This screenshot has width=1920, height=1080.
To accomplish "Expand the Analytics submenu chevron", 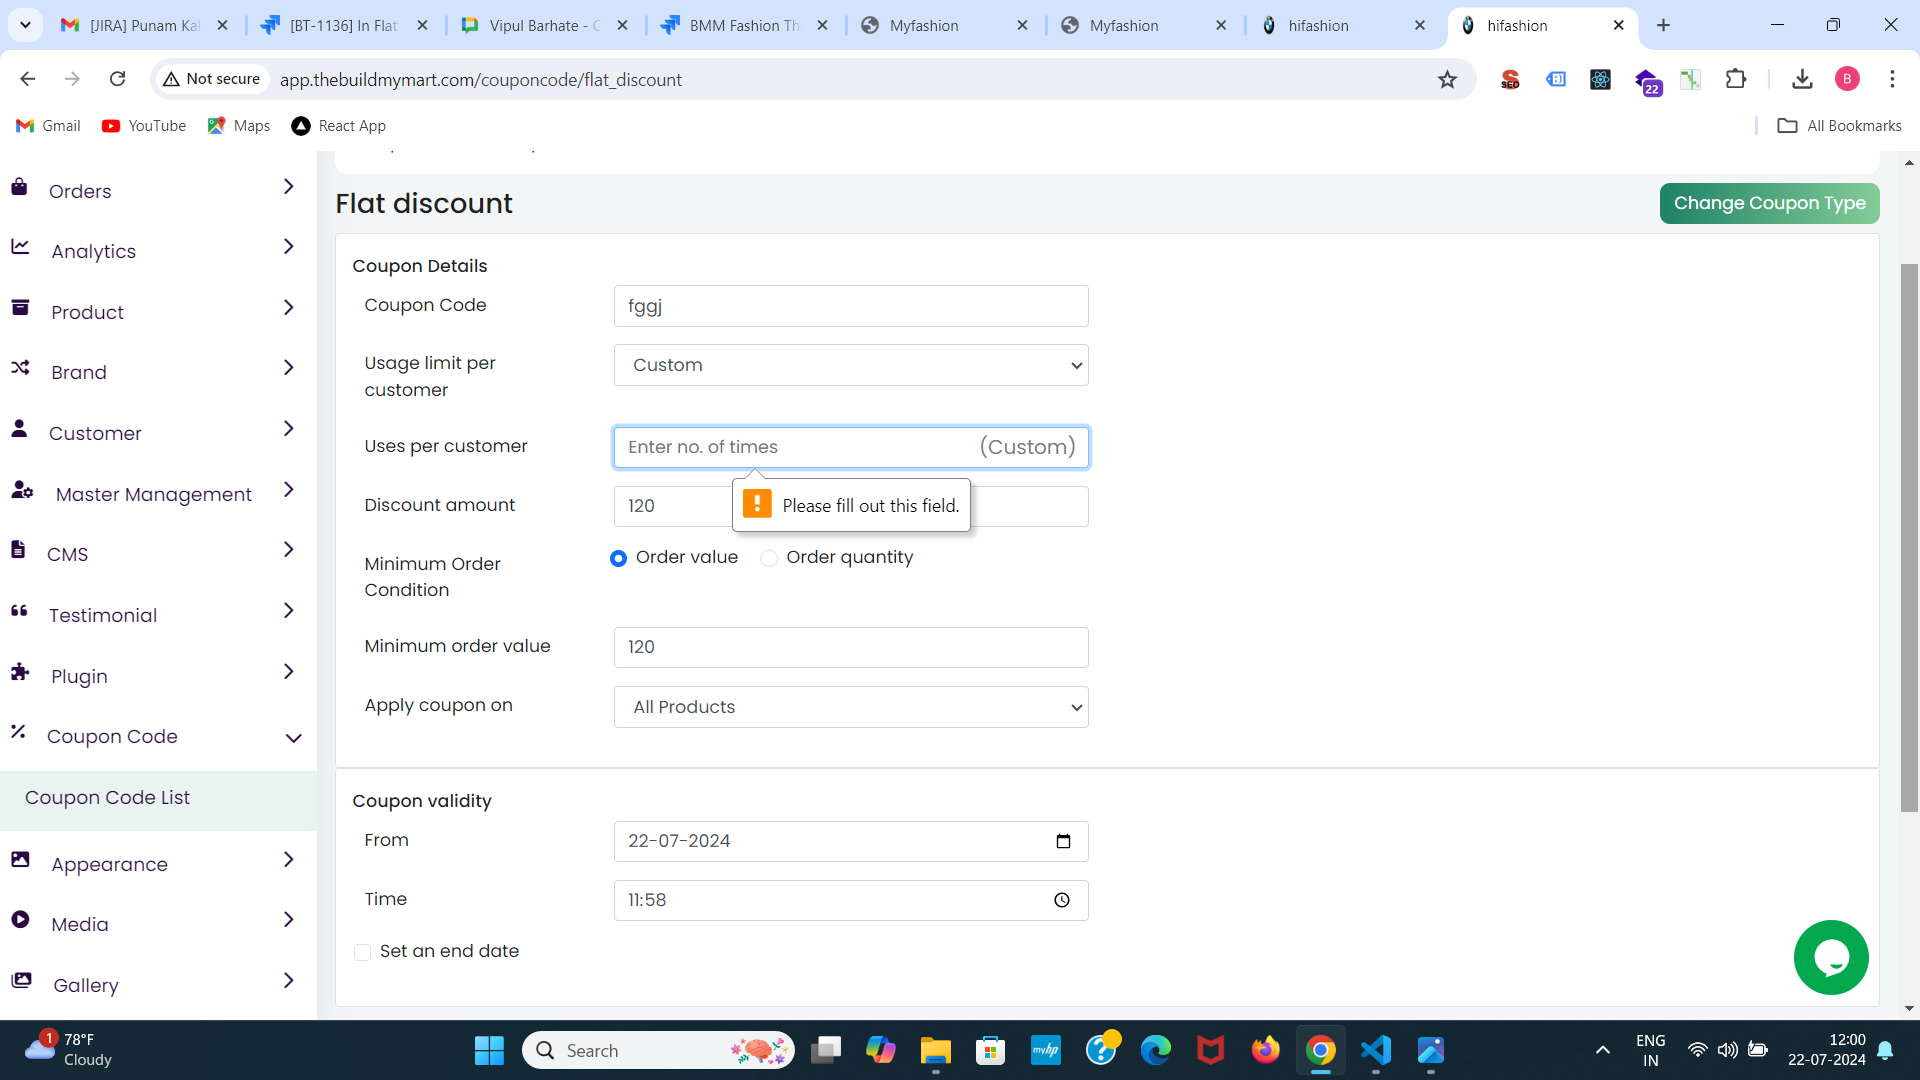I will click(x=288, y=247).
